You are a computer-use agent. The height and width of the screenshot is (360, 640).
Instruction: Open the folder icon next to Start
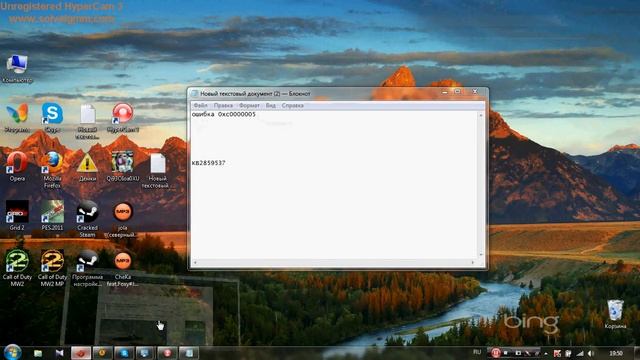tap(38, 353)
